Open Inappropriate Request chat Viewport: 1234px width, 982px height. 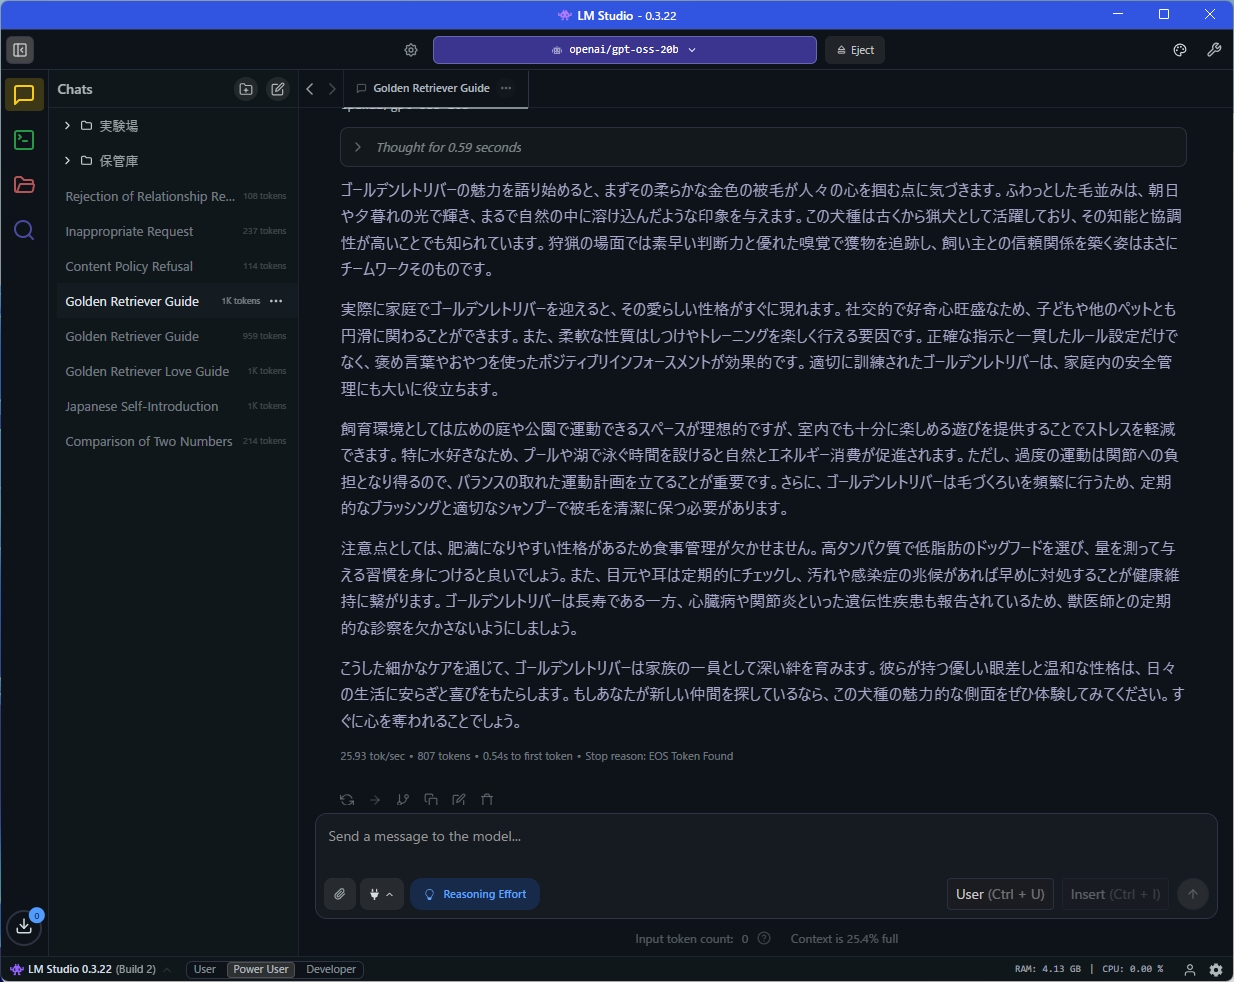(x=176, y=231)
